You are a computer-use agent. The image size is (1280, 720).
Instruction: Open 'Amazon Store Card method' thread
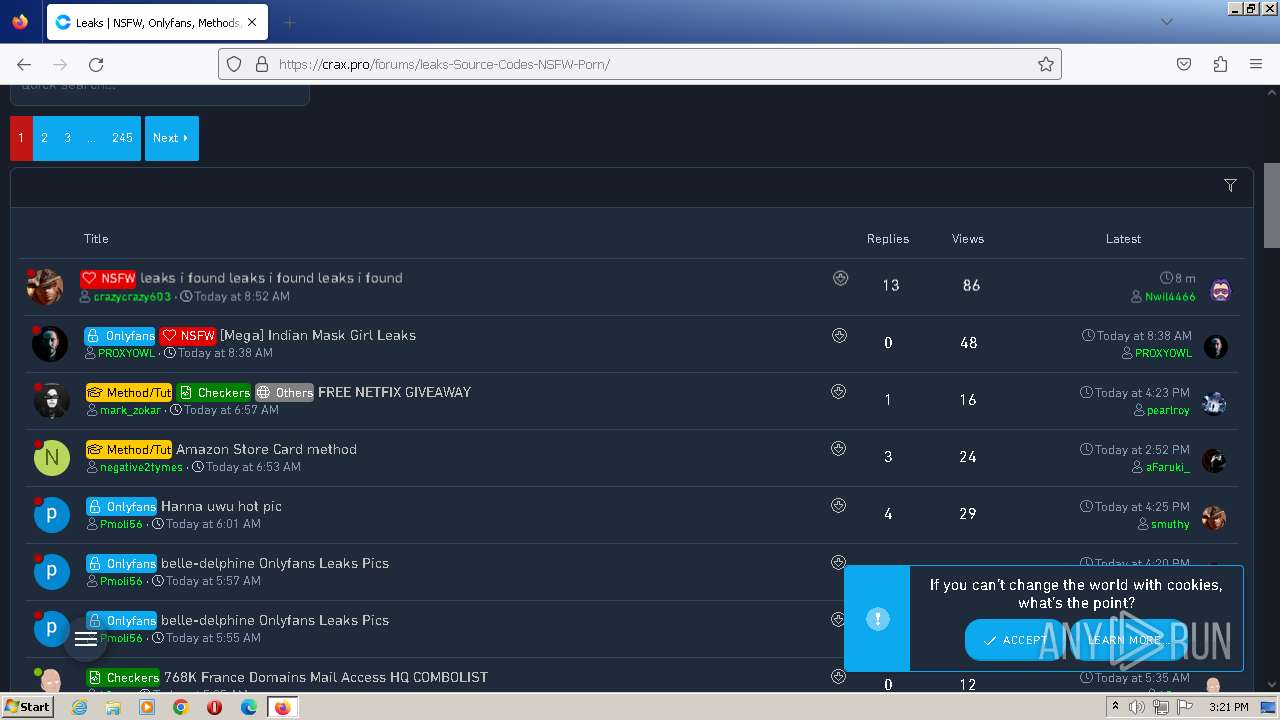click(x=266, y=449)
